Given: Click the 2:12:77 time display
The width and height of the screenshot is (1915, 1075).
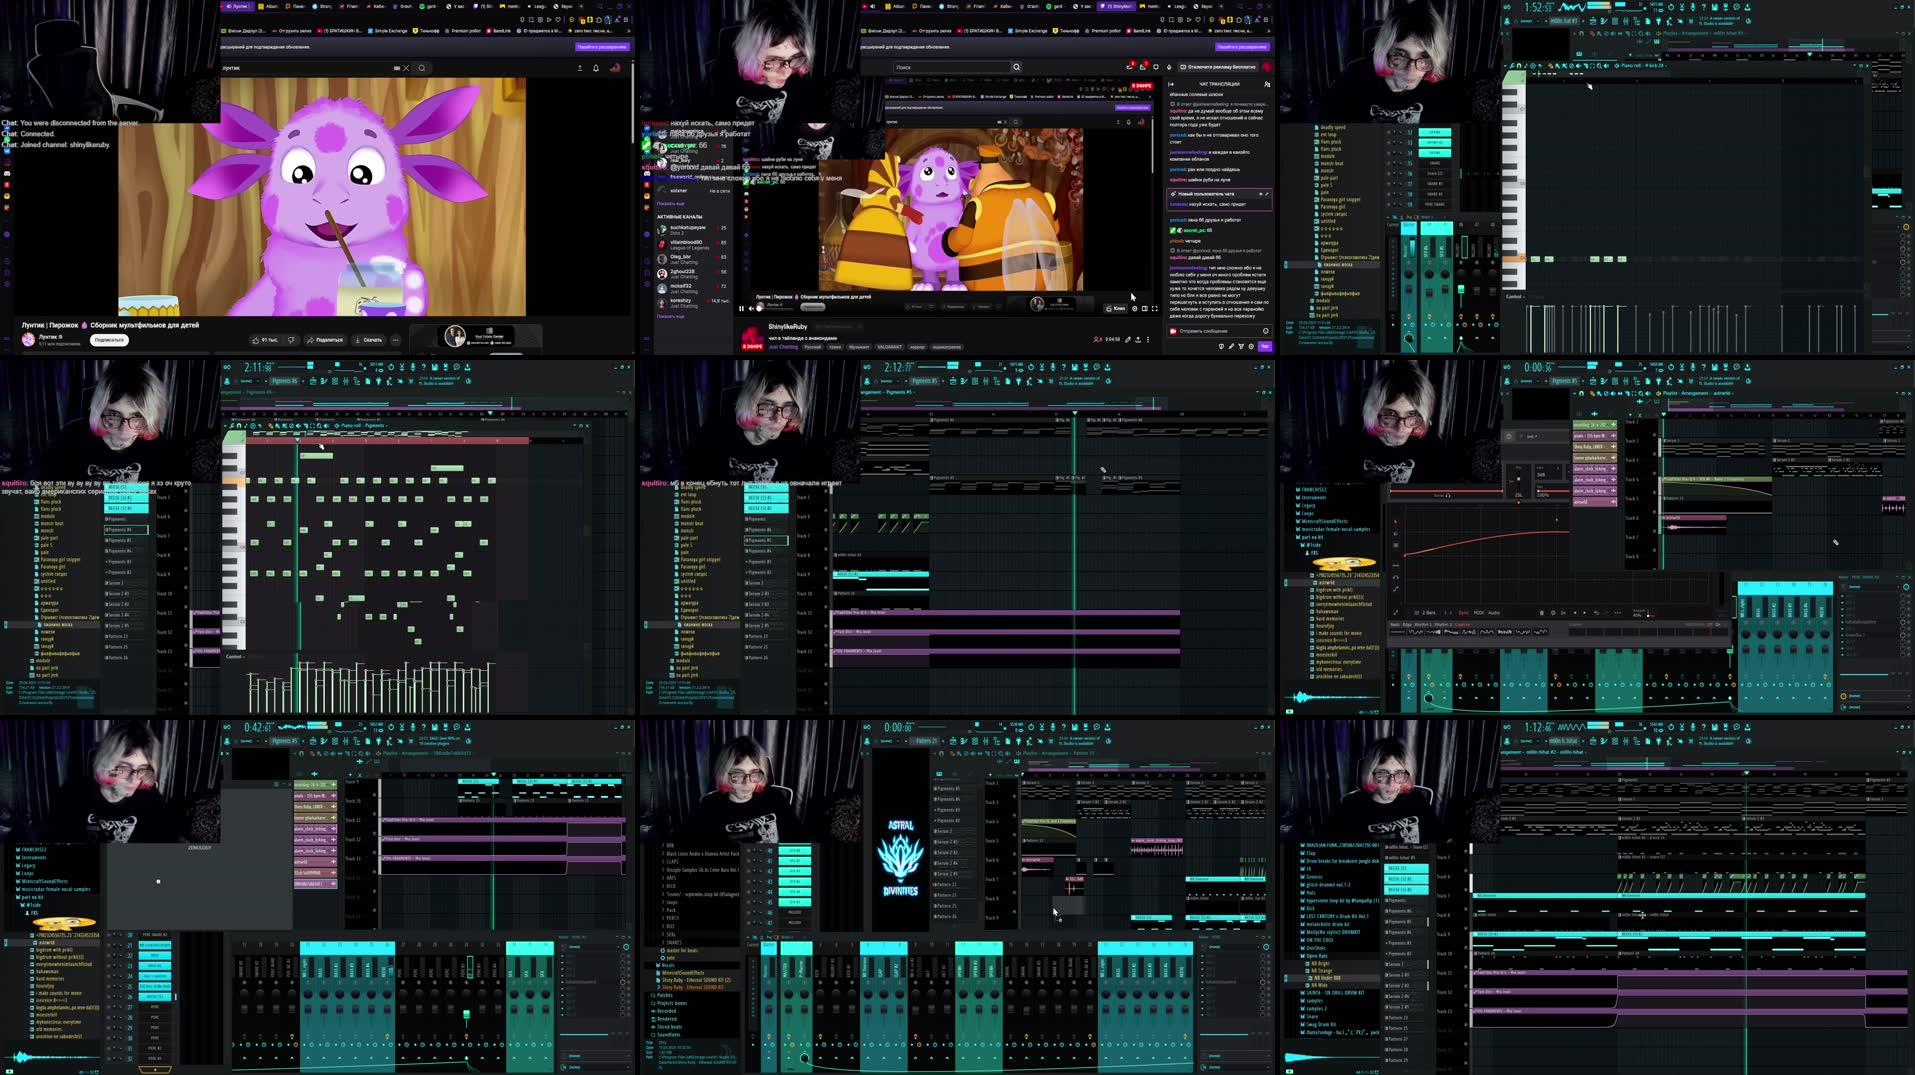Looking at the screenshot, I should coord(900,367).
